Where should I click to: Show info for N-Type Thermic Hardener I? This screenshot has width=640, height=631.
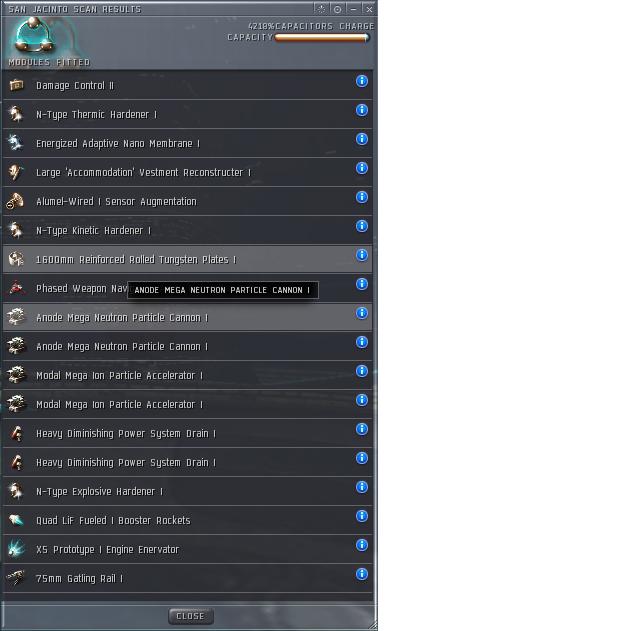(362, 110)
